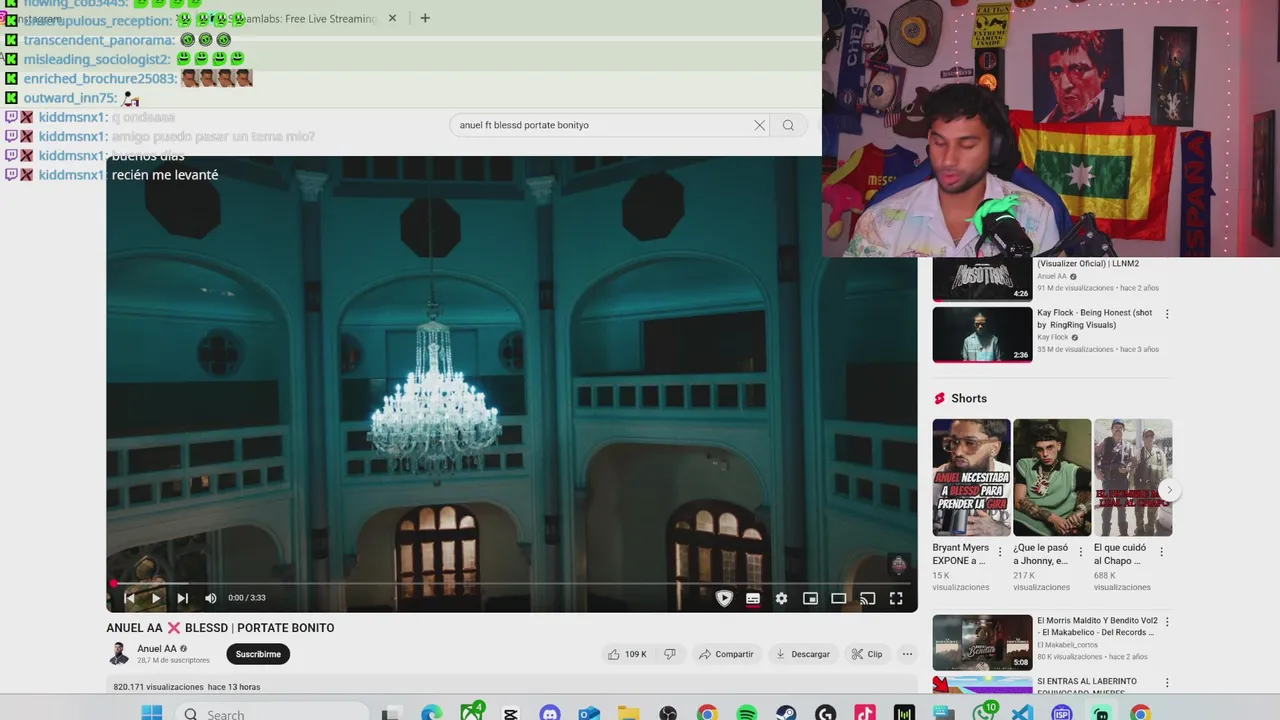Open options for Kay Flock video
The height and width of the screenshot is (720, 1280).
click(1166, 313)
